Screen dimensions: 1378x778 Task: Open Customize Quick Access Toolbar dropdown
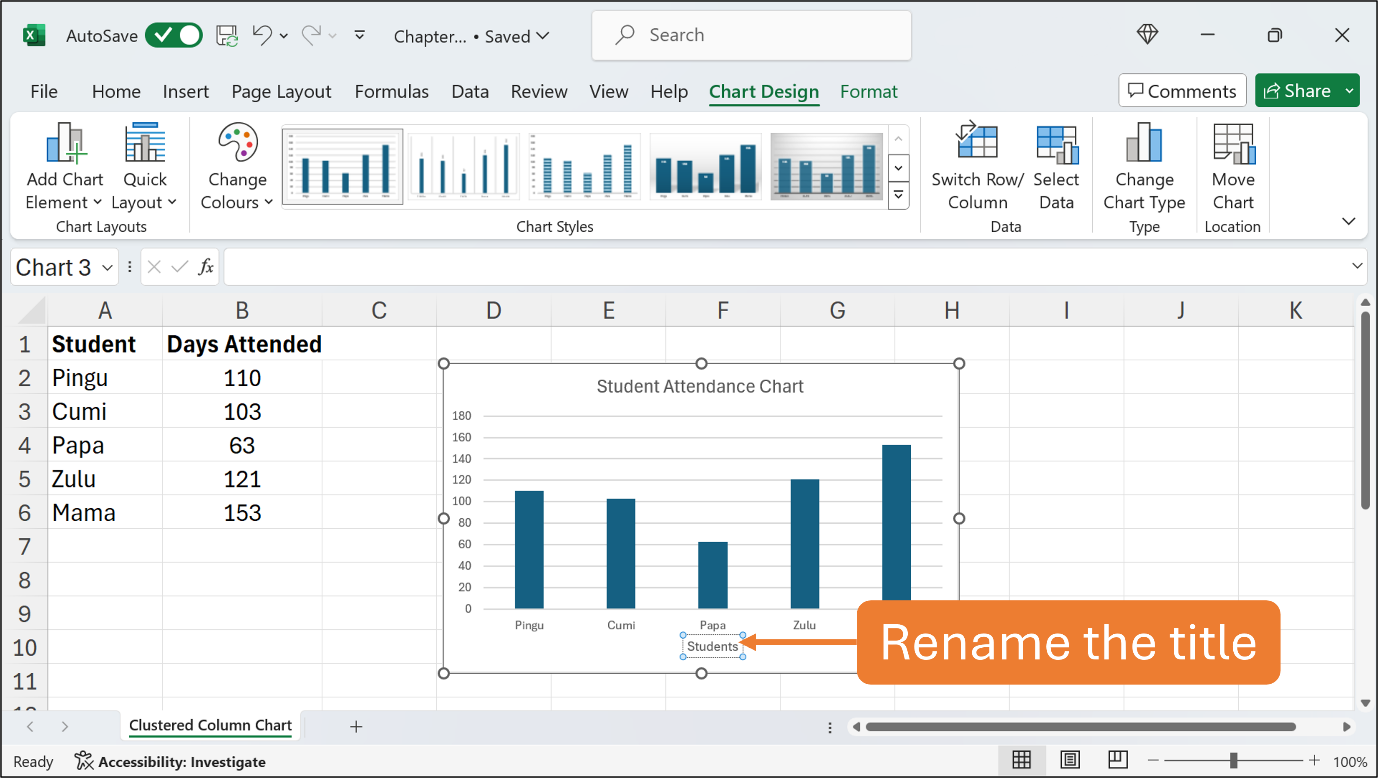pyautogui.click(x=360, y=36)
